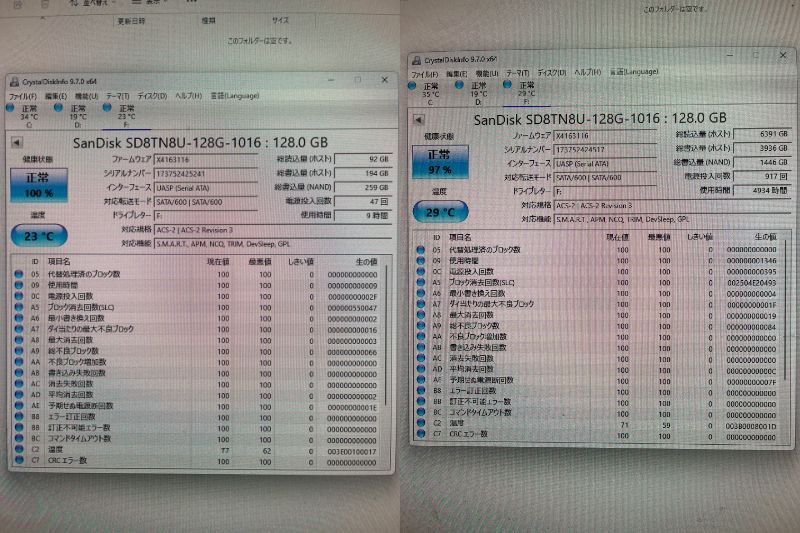800x533 pixels.
Task: Click status circle for 代替処理済のブロック数, right window
Action: (420, 250)
